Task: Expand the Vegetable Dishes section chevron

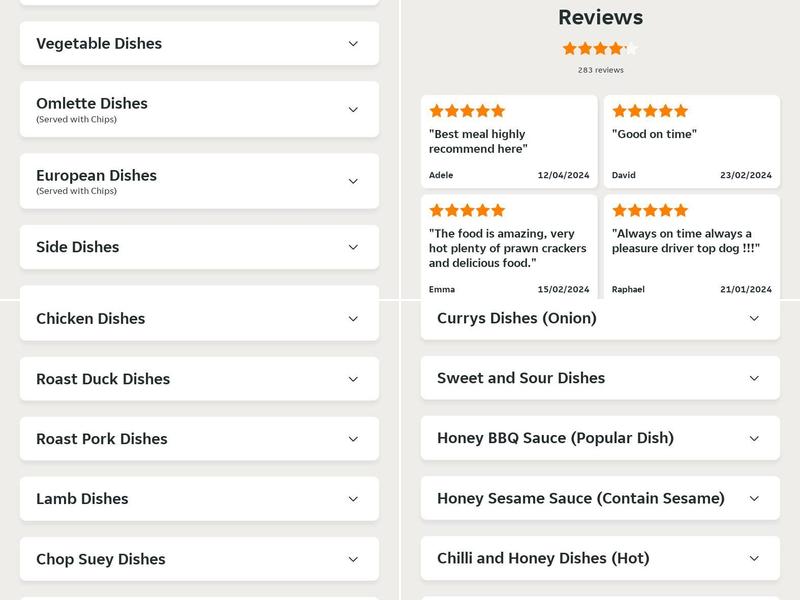Action: click(x=353, y=44)
